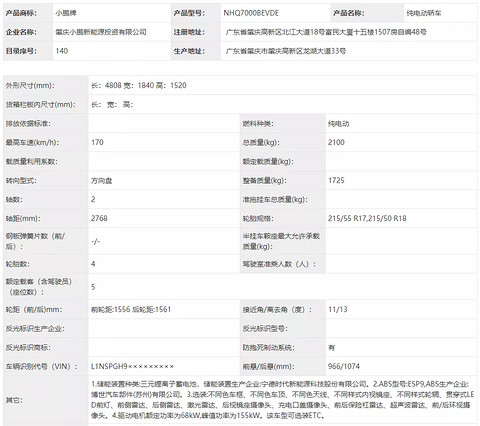Click the 防抱死制动系统 label
Screen dimensions: 480x426
[268, 348]
